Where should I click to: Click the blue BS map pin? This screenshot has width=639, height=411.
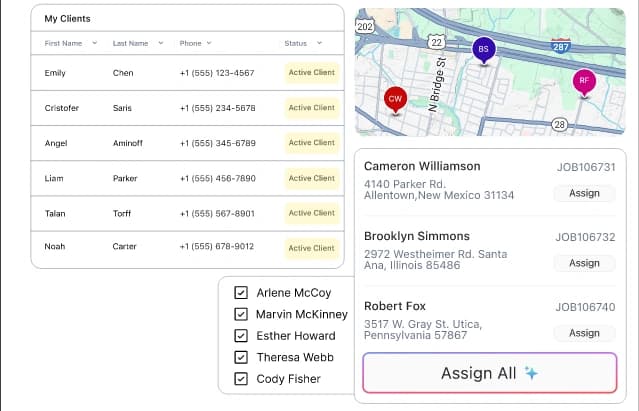483,49
